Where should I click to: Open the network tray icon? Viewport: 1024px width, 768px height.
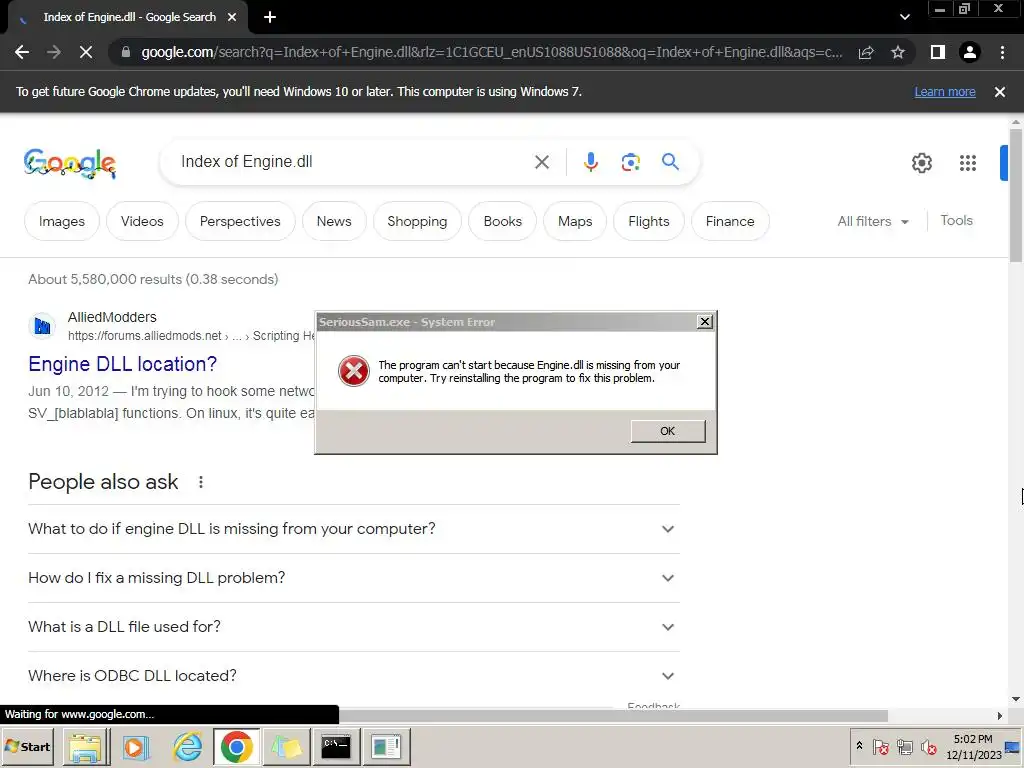tap(904, 746)
